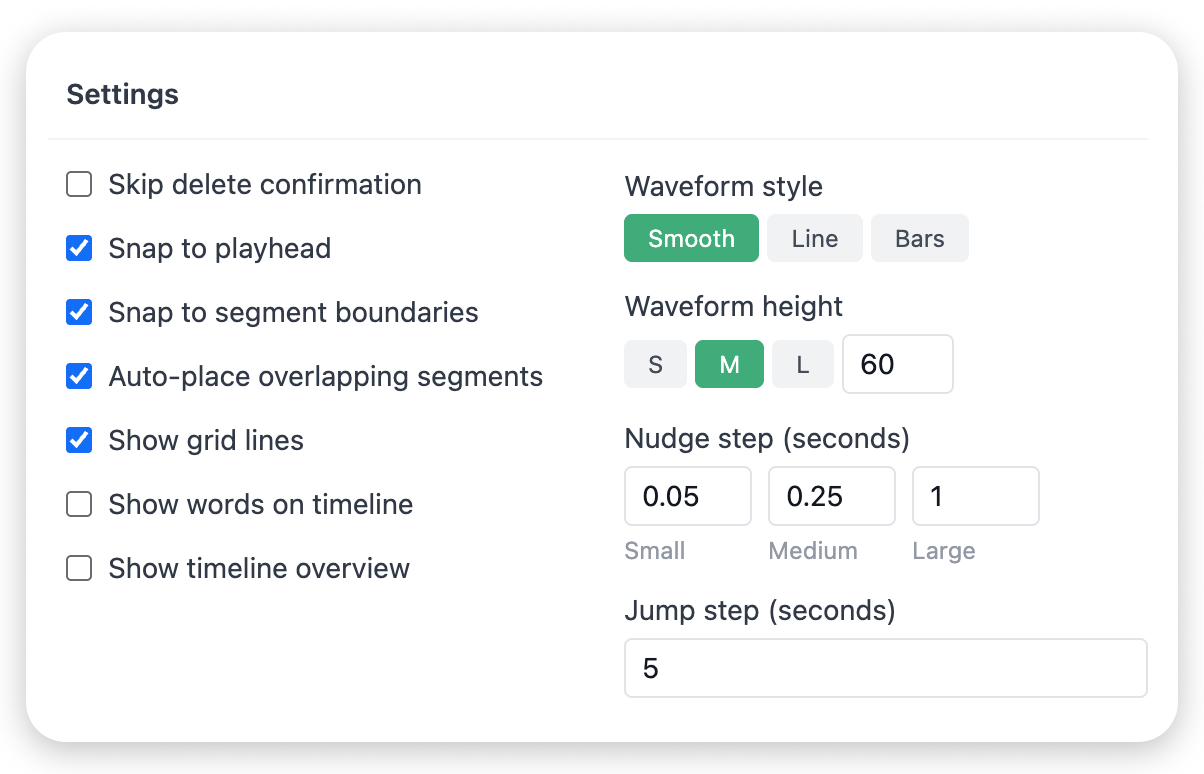The height and width of the screenshot is (774, 1204).
Task: Choose Bars waveform style
Action: click(919, 239)
